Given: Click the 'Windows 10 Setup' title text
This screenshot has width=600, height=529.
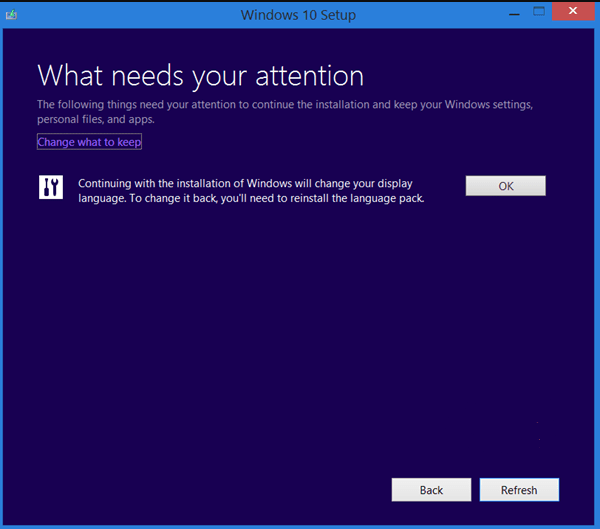Looking at the screenshot, I should coord(298,15).
